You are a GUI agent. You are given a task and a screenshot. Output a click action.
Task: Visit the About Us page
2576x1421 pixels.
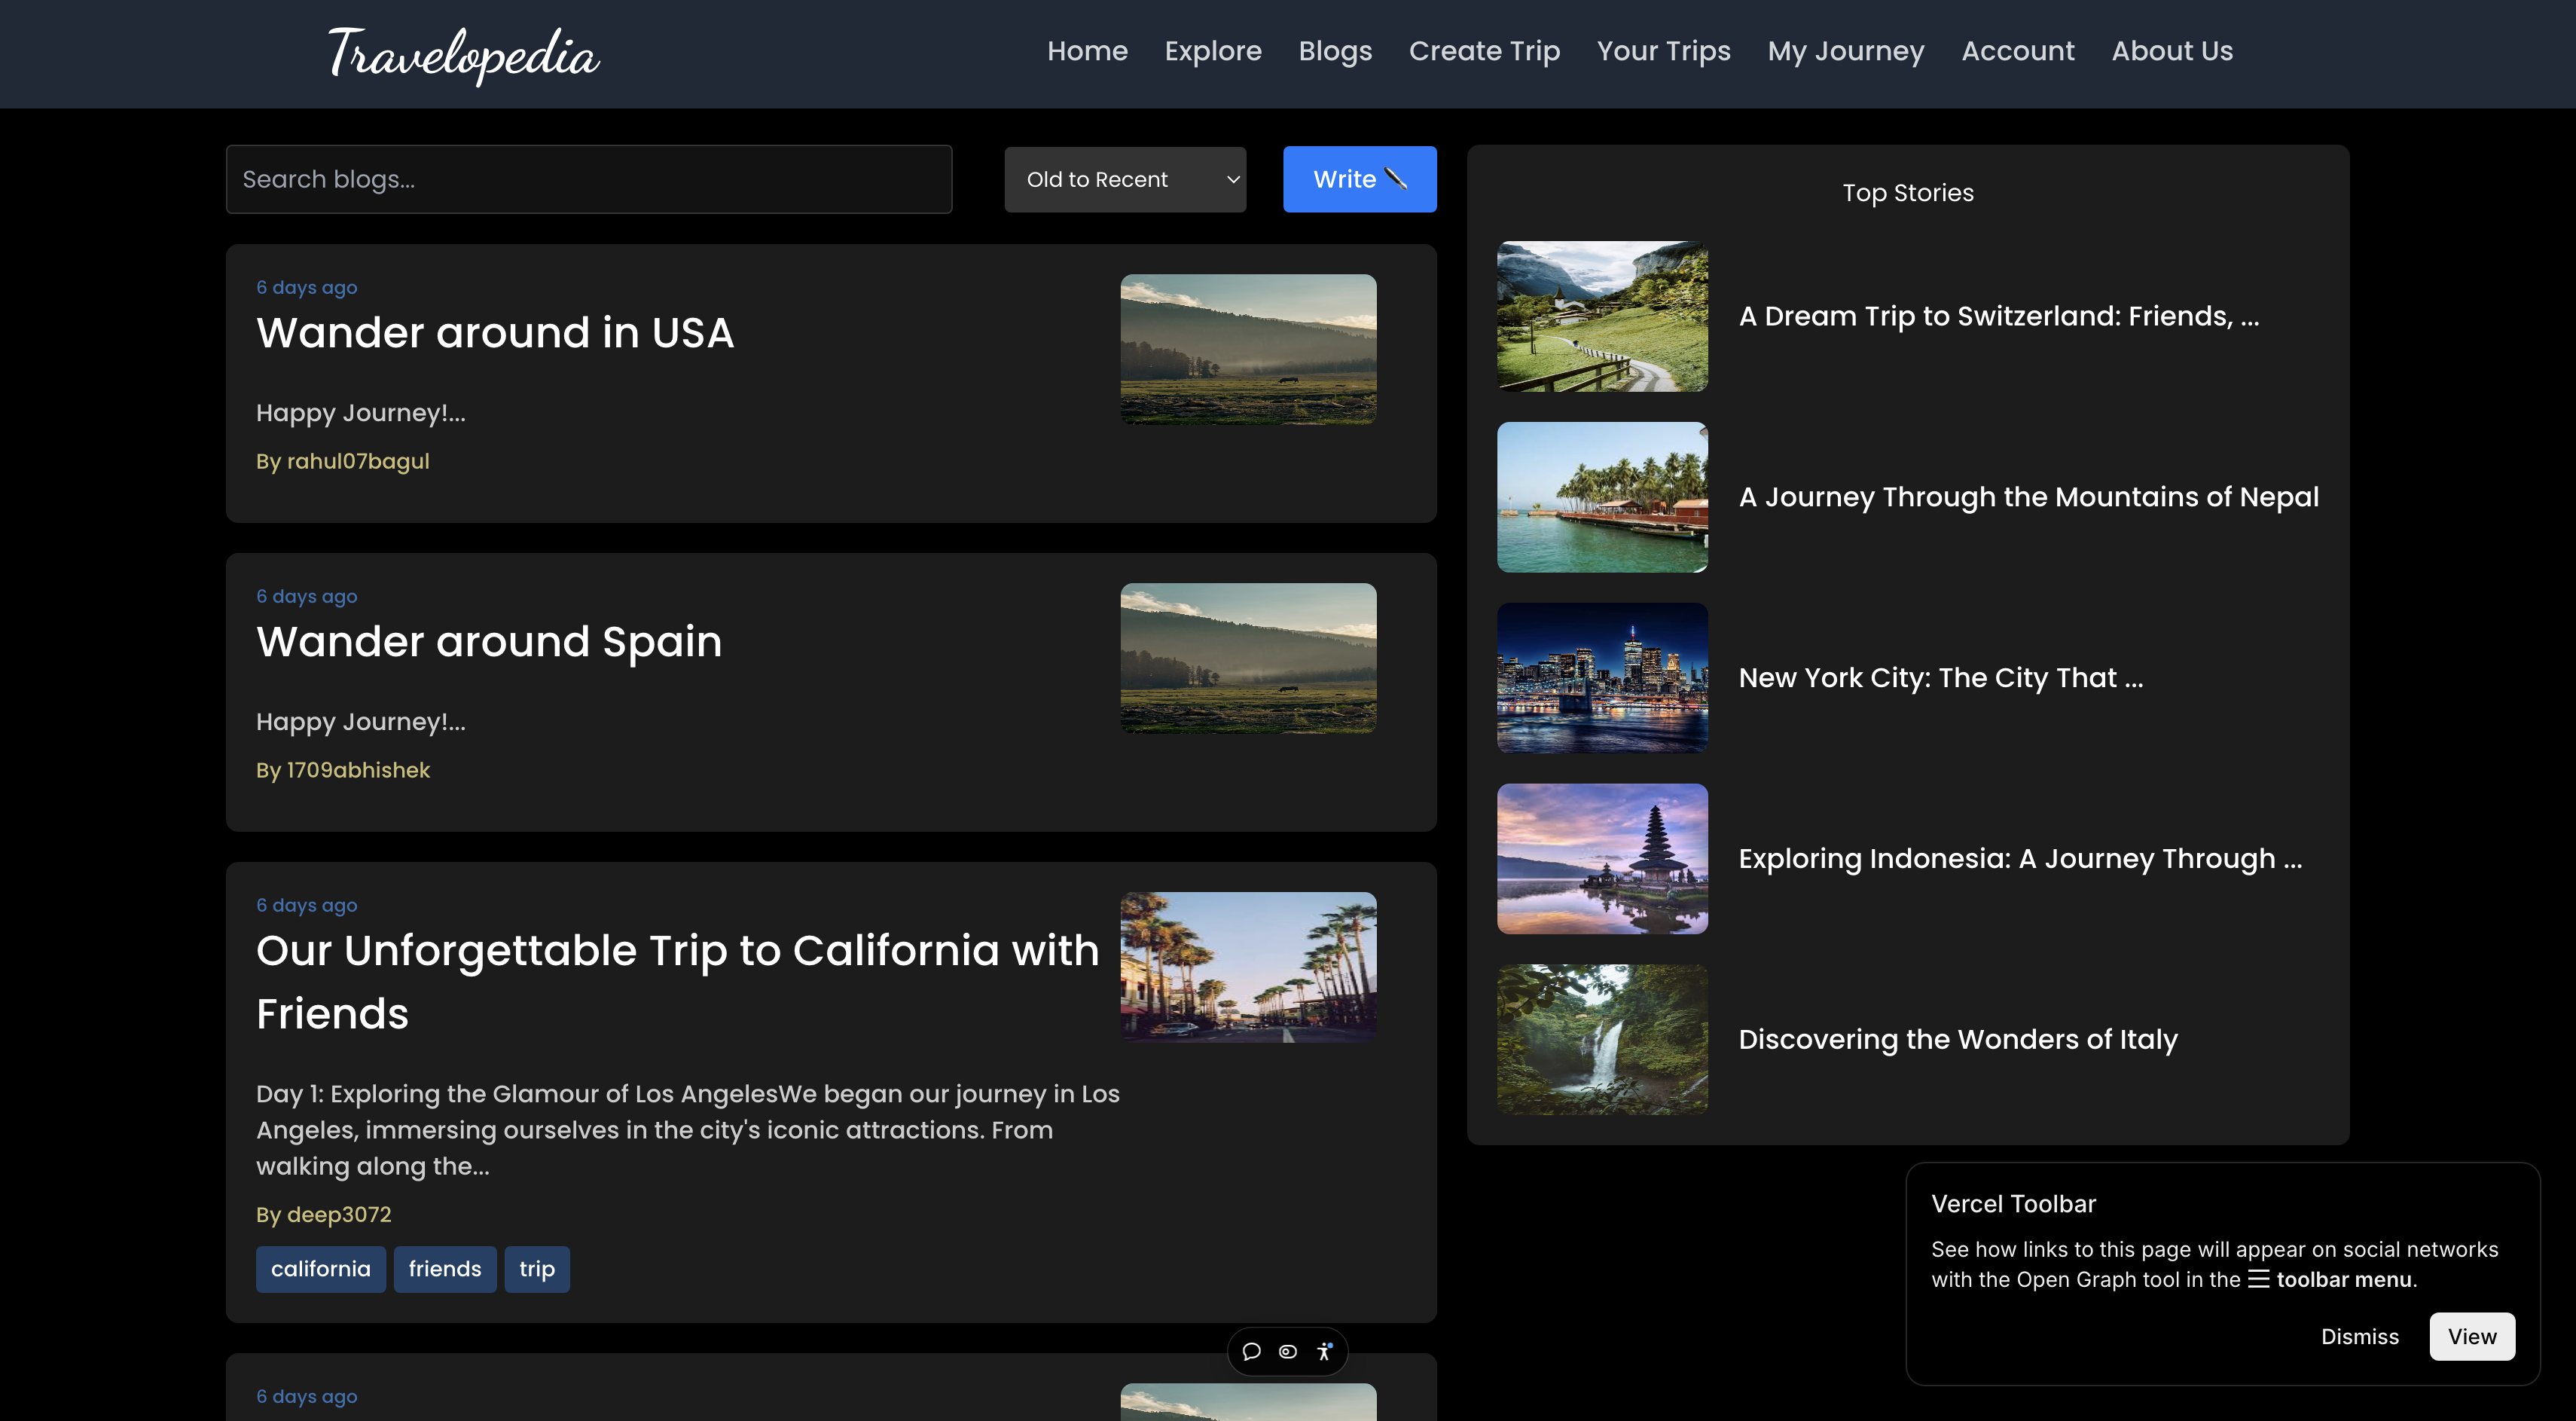(x=2172, y=51)
